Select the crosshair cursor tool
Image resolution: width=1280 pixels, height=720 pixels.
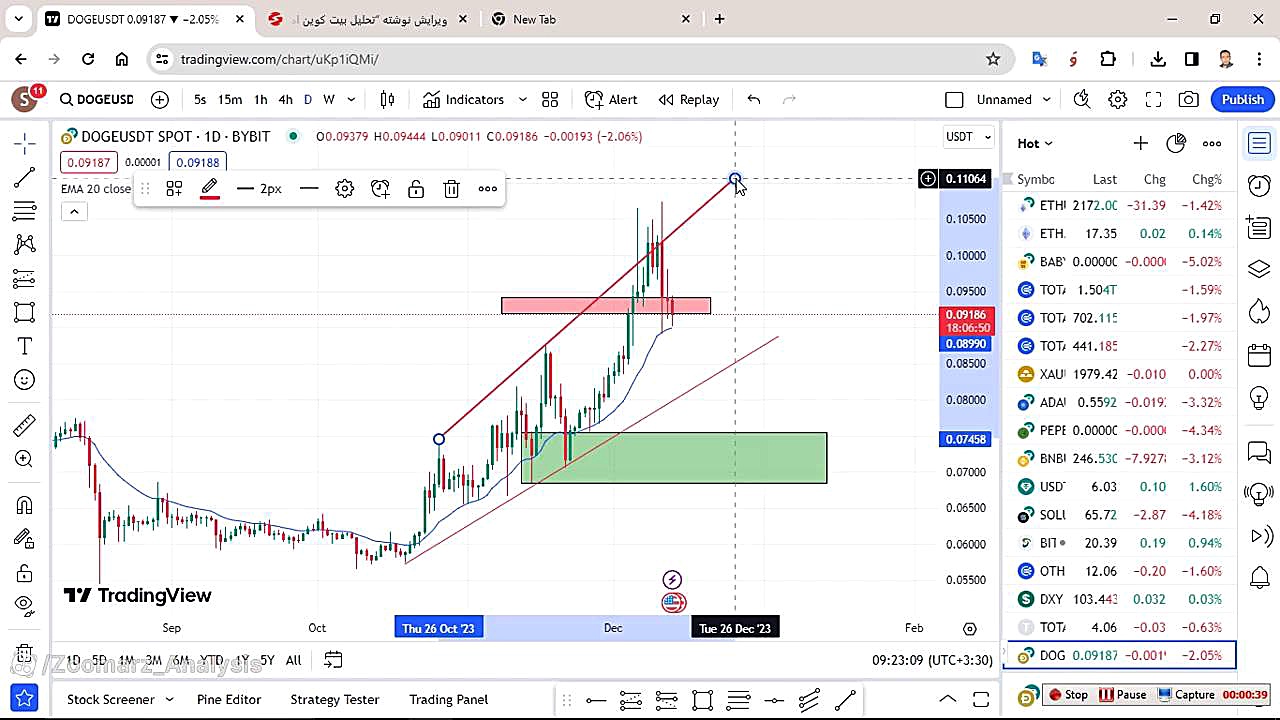25,144
